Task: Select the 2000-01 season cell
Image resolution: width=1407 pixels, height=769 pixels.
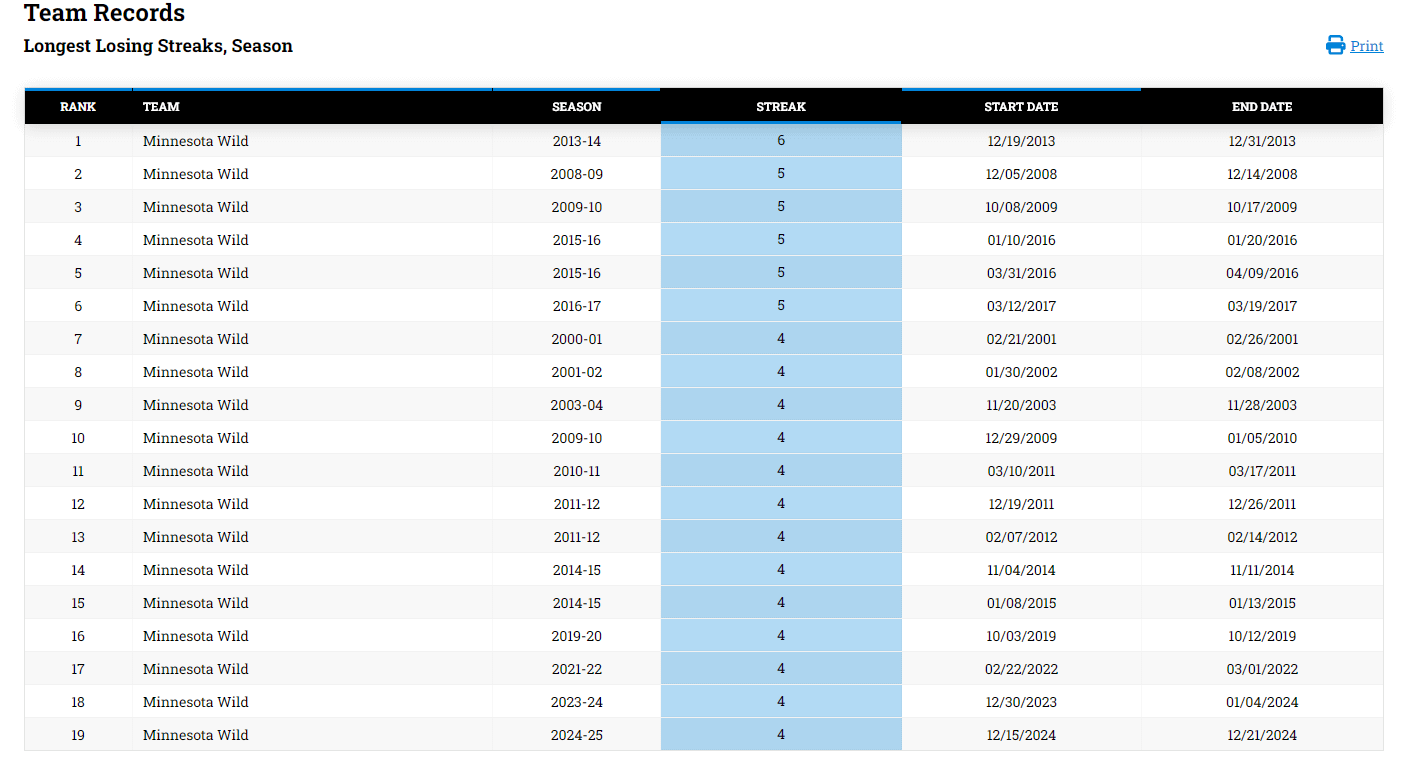Action: [576, 339]
